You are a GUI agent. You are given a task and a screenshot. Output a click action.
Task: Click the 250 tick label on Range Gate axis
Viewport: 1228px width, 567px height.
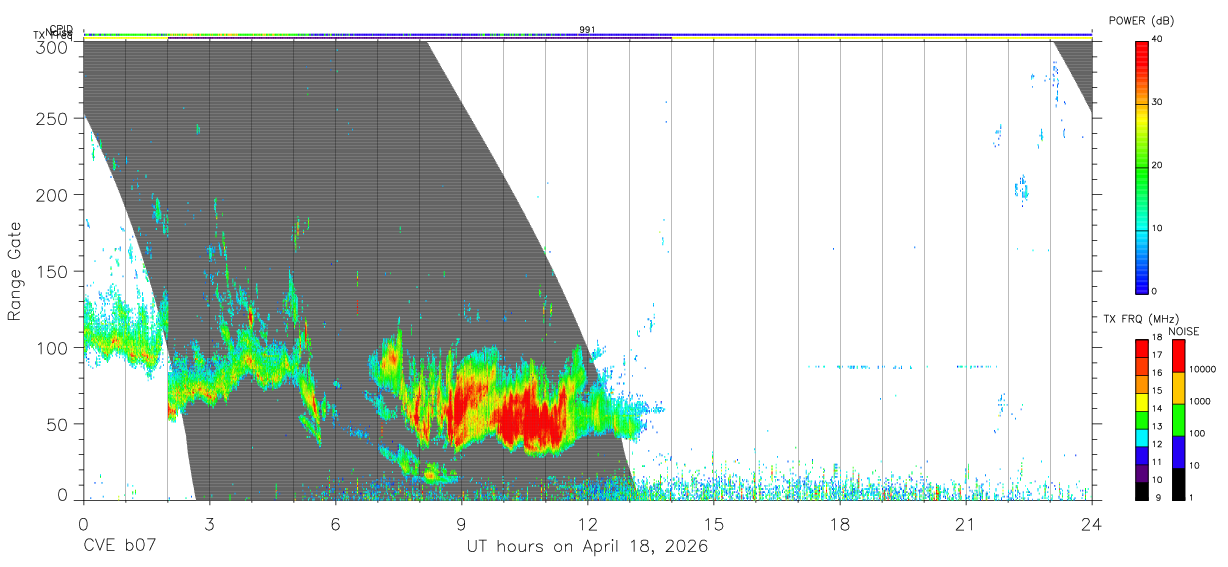click(x=53, y=119)
